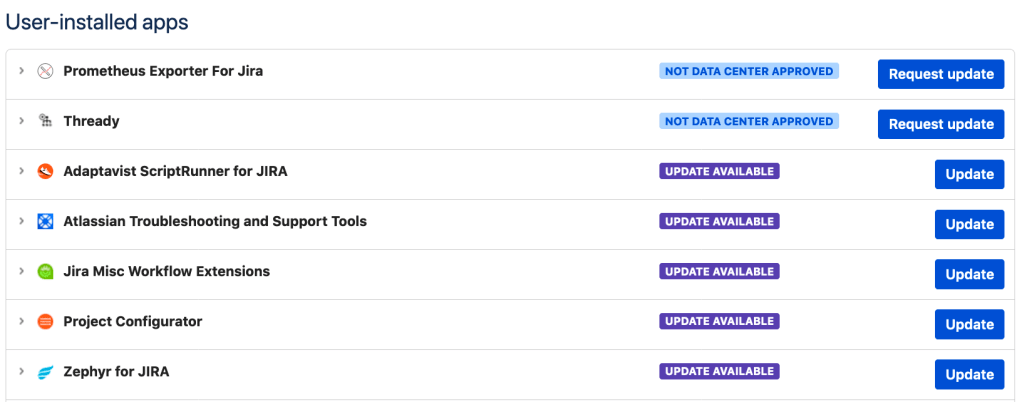The width and height of the screenshot is (1022, 402).
Task: Expand the Thready app details
Action: pyautogui.click(x=21, y=121)
